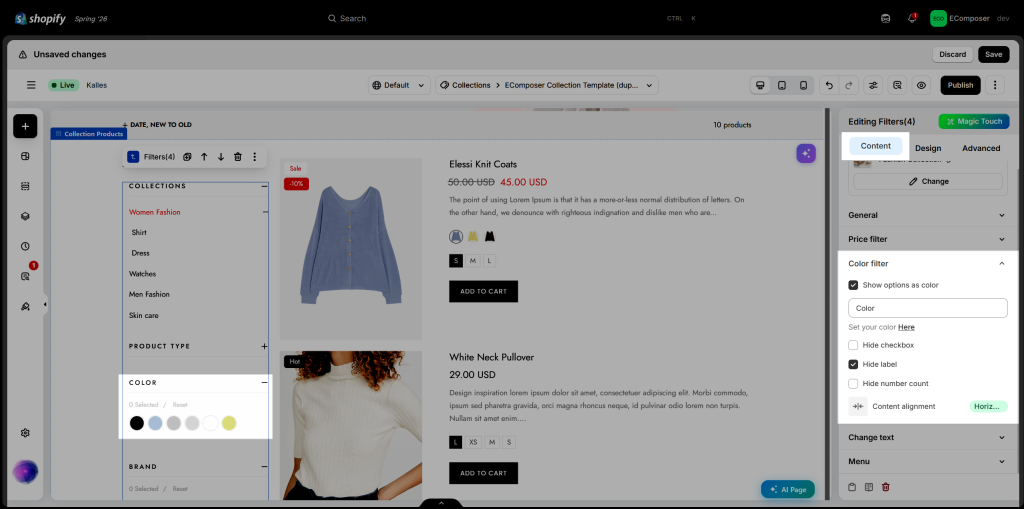Select size XS for White Neck Pullover
The image size is (1024, 509).
pyautogui.click(x=473, y=442)
